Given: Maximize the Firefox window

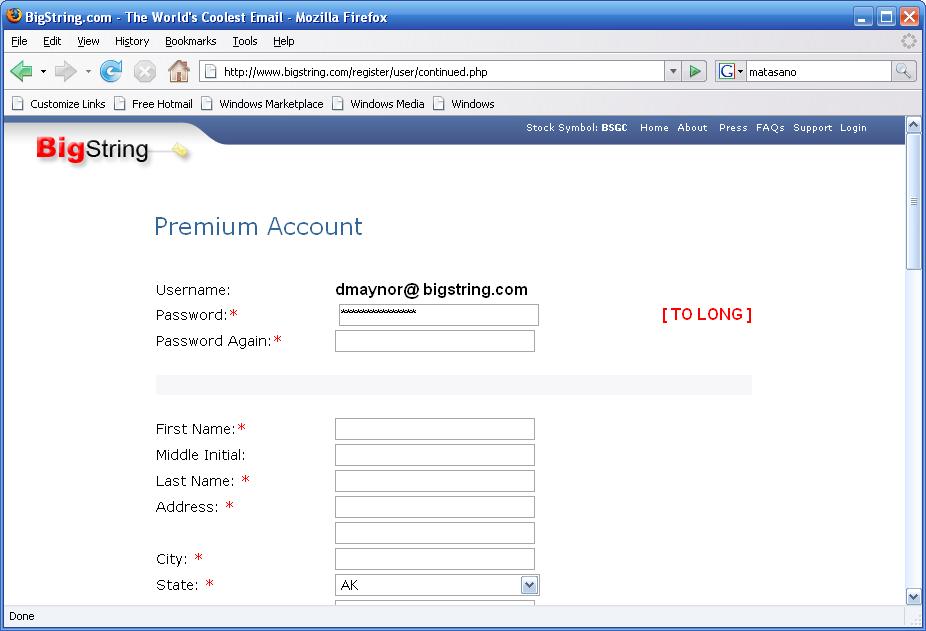Looking at the screenshot, I should point(886,17).
